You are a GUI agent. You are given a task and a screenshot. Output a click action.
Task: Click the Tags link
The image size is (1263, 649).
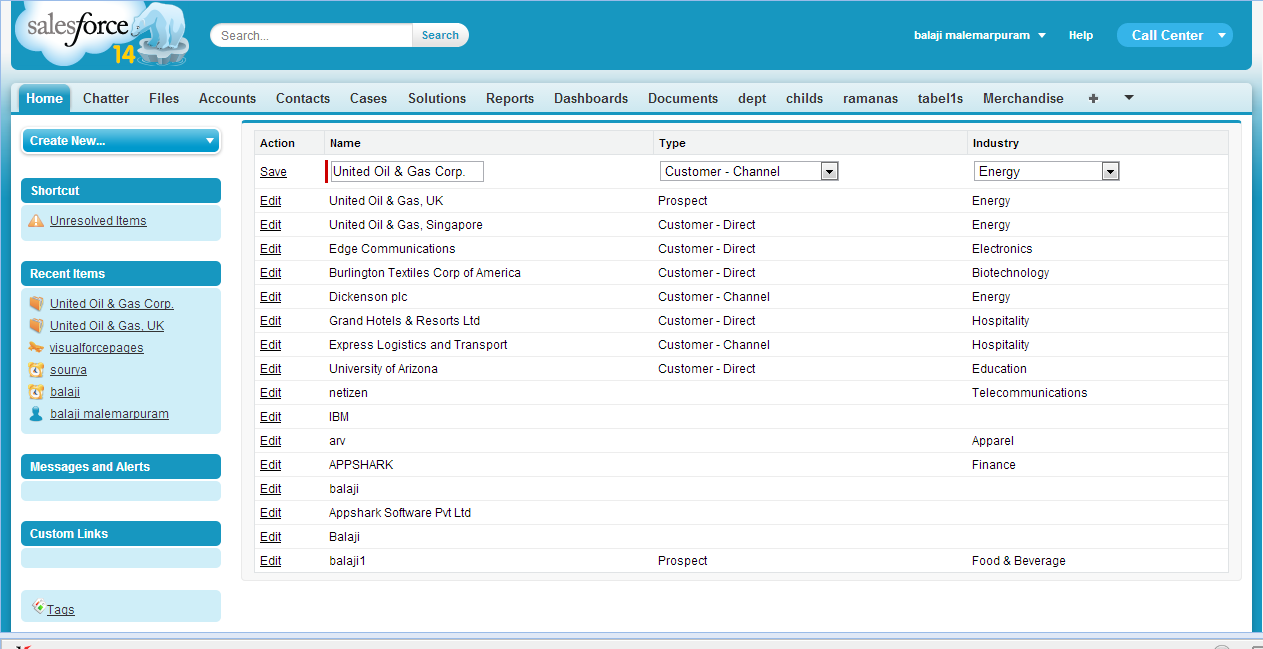click(x=61, y=610)
